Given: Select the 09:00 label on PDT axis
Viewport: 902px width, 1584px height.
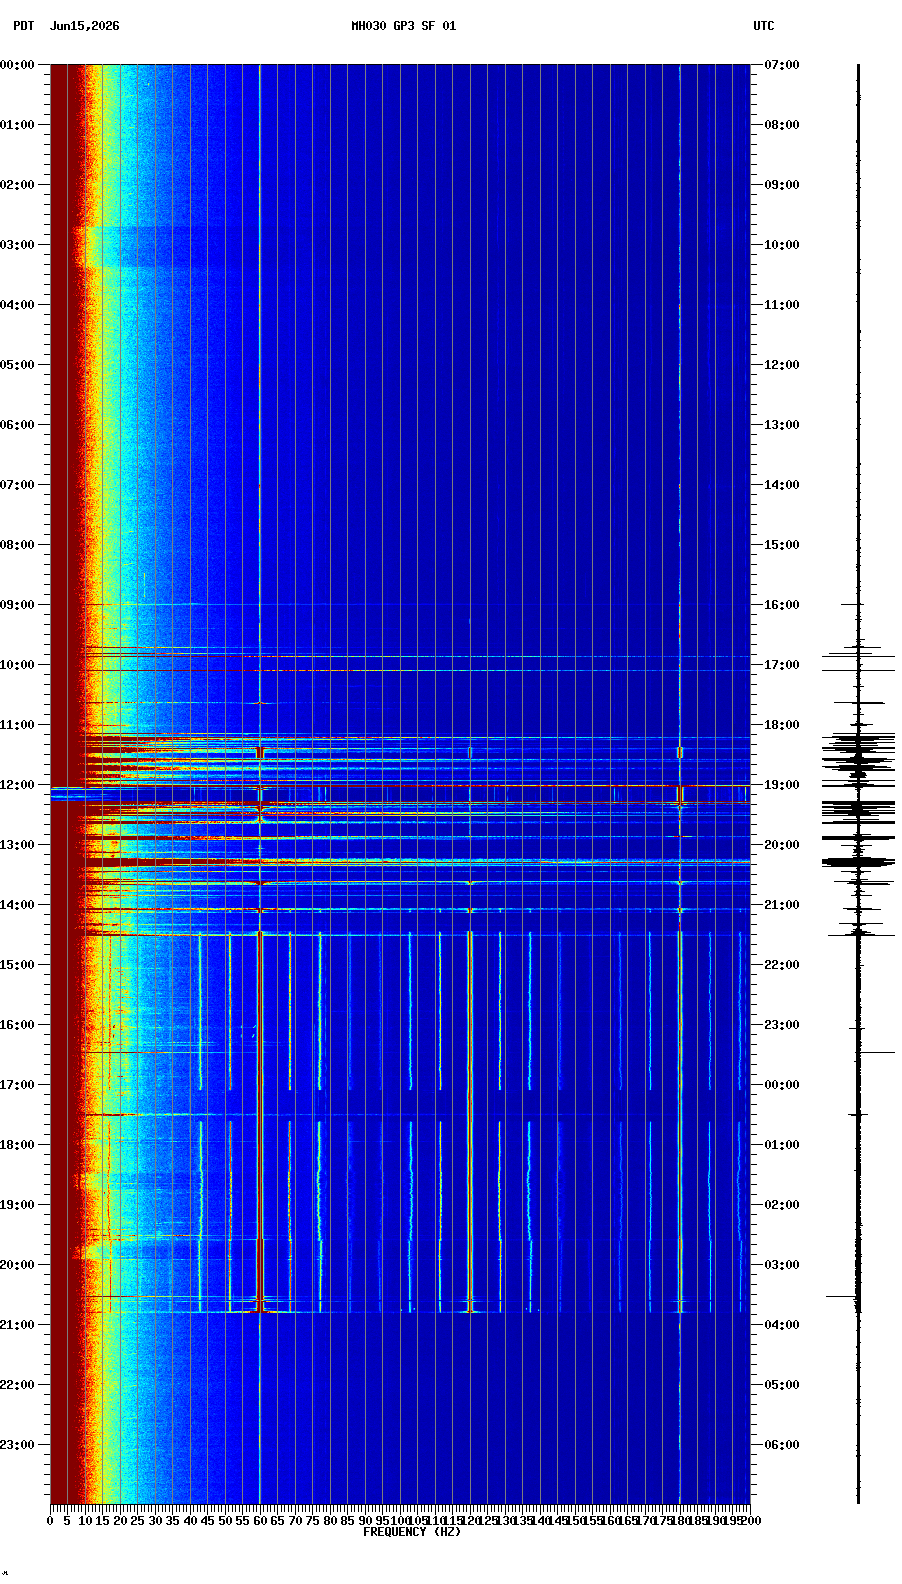Looking at the screenshot, I should pyautogui.click(x=17, y=605).
